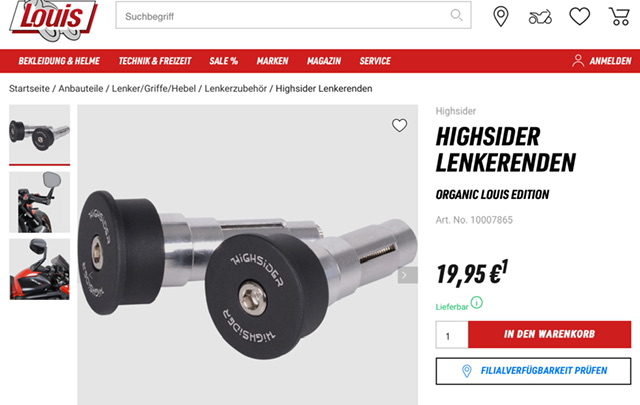Image resolution: width=640 pixels, height=405 pixels.
Task: Click Filialverfügbarkeit prüfen button
Action: pos(533,371)
